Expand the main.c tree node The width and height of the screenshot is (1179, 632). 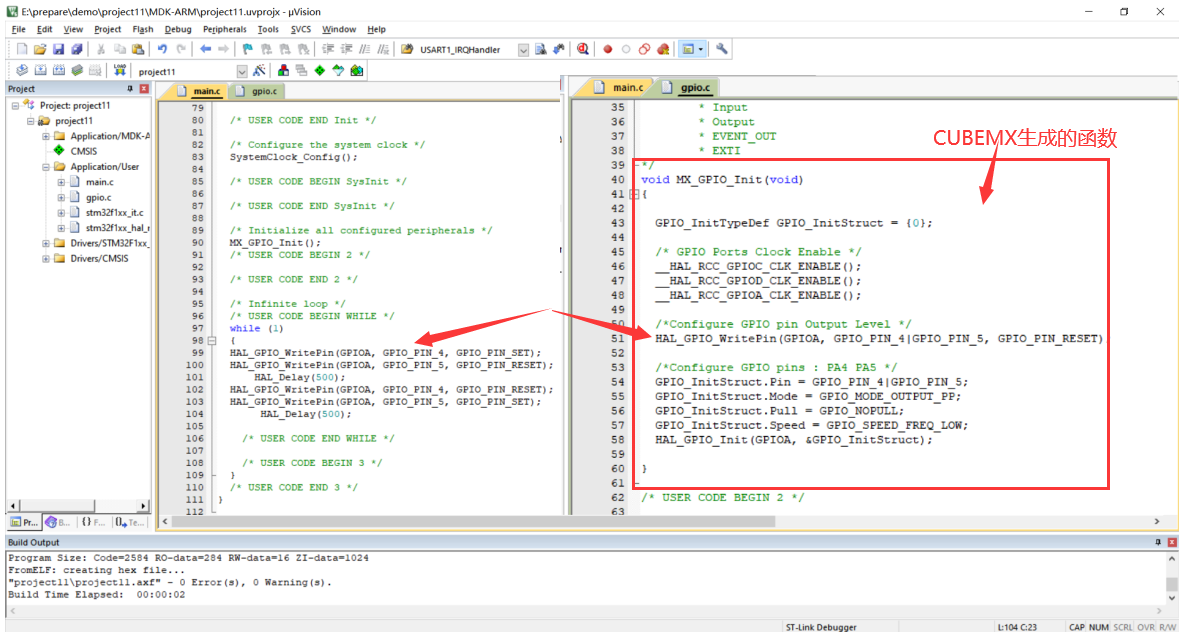coord(61,182)
